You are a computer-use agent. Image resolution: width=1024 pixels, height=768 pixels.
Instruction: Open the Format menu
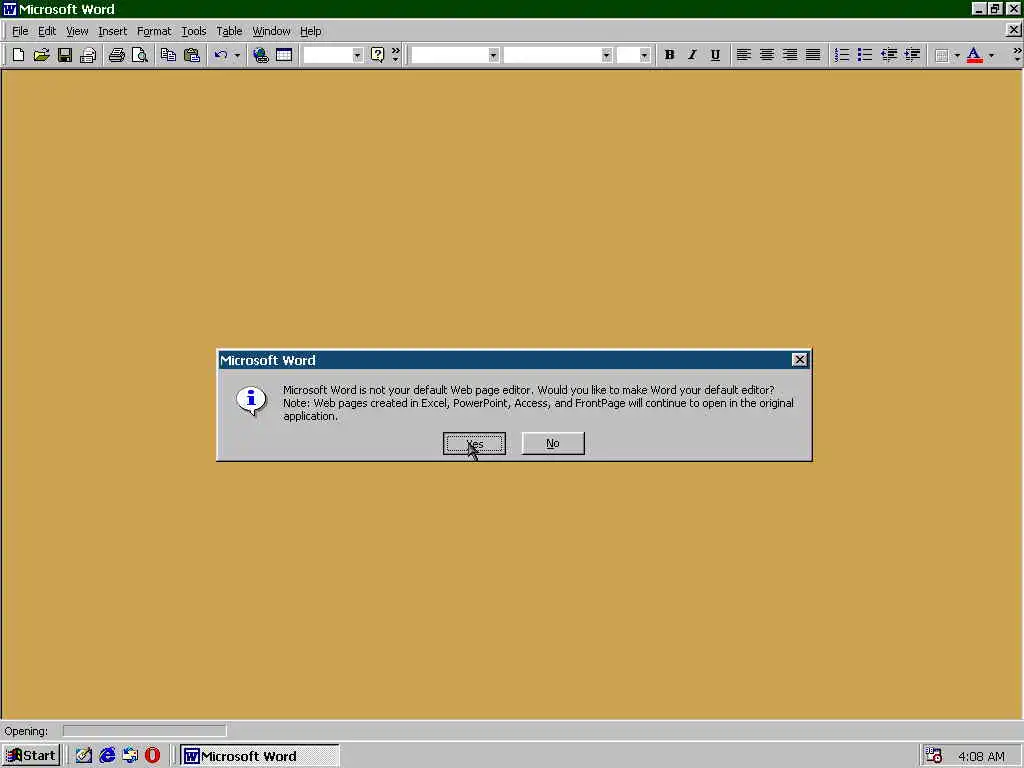coord(153,31)
